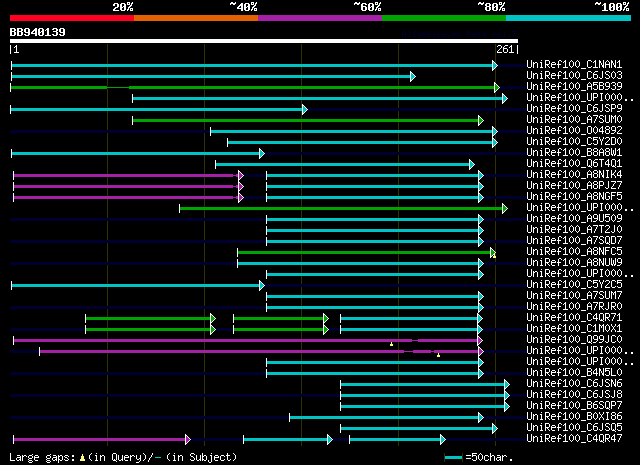Select the UniRef100_A7SUM7 label
640x465 pixels.
[x=574, y=296]
